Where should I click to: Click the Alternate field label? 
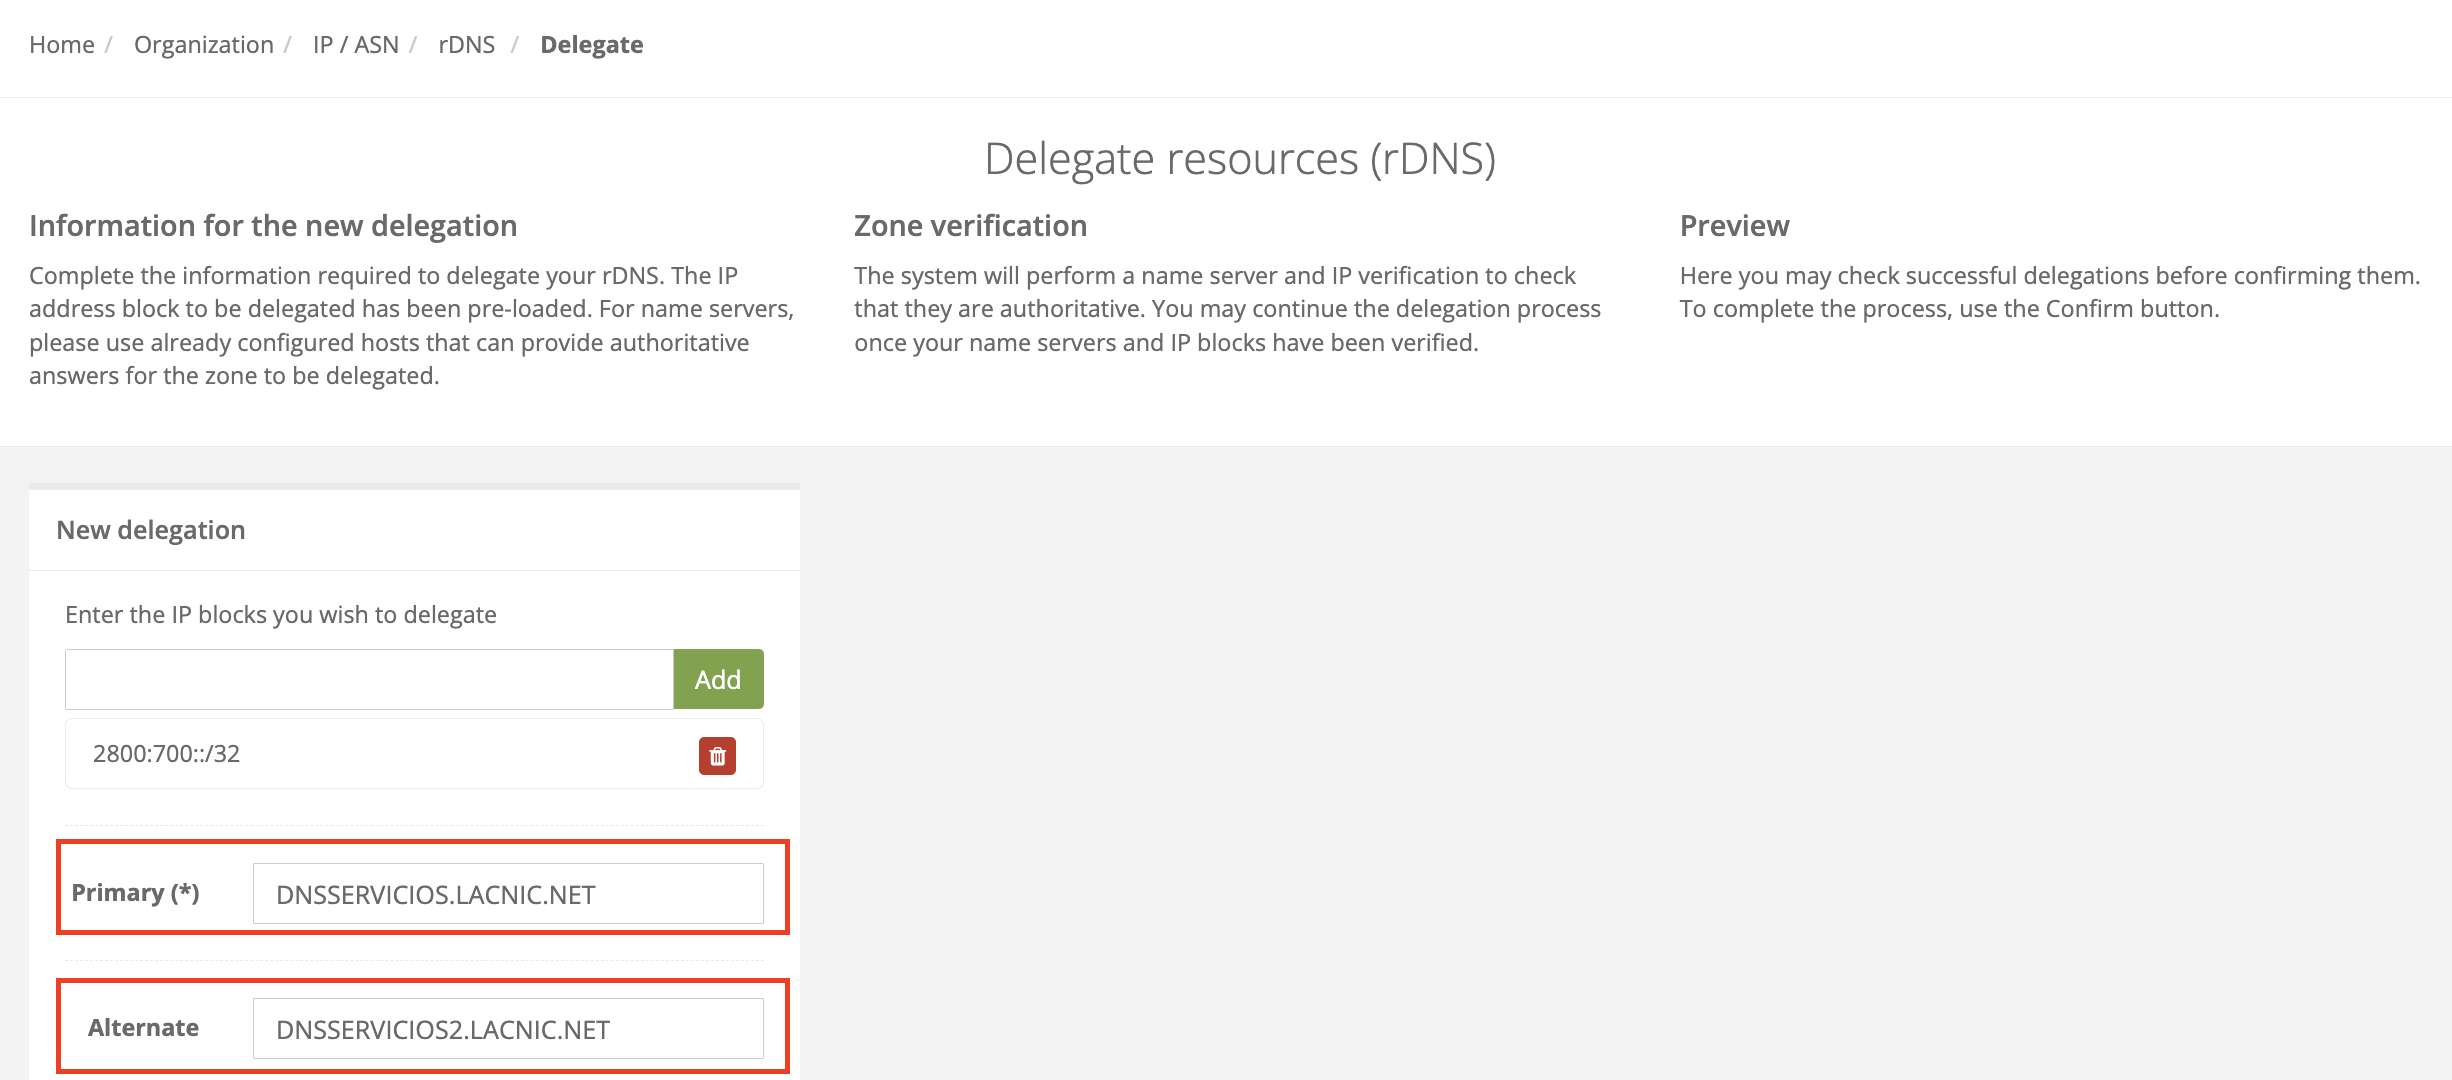143,1028
